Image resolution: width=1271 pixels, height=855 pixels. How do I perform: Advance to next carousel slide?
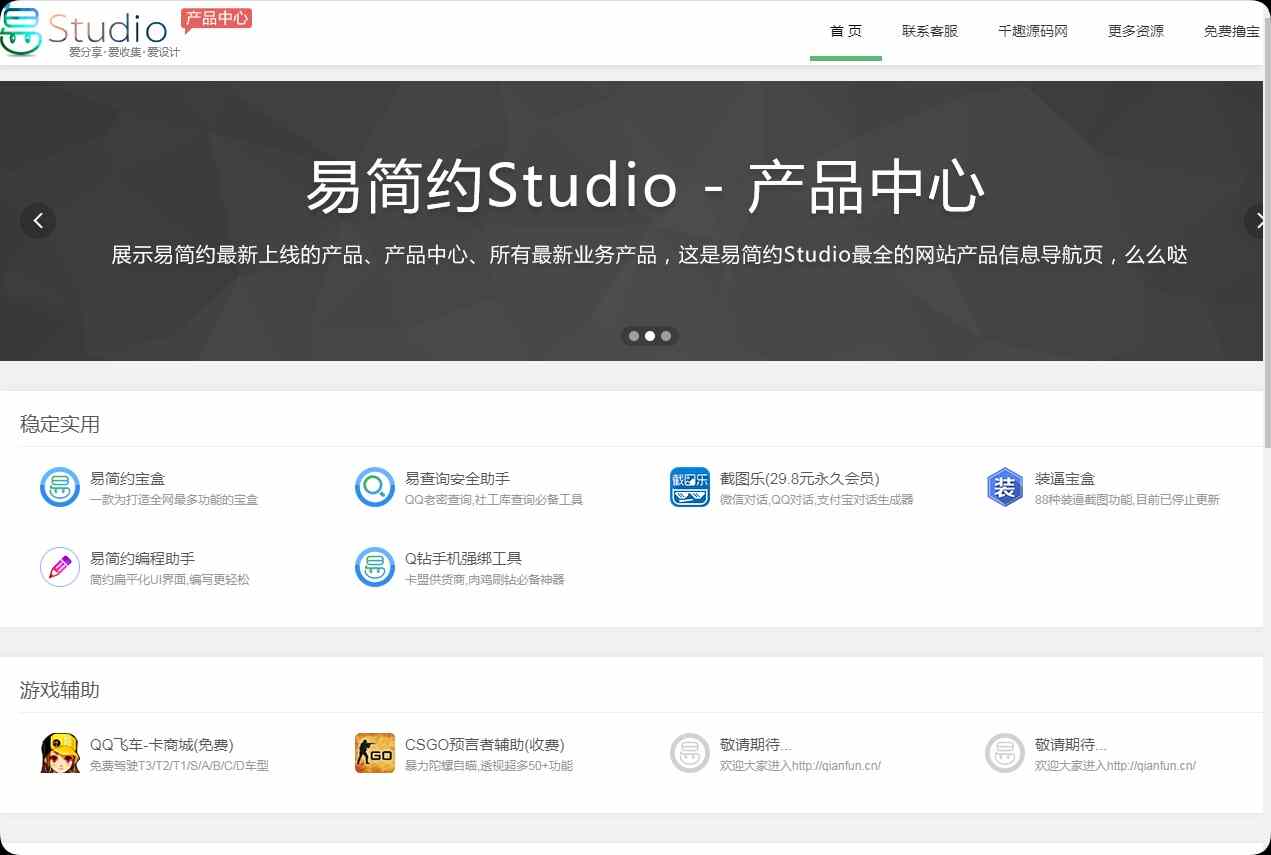click(1257, 221)
